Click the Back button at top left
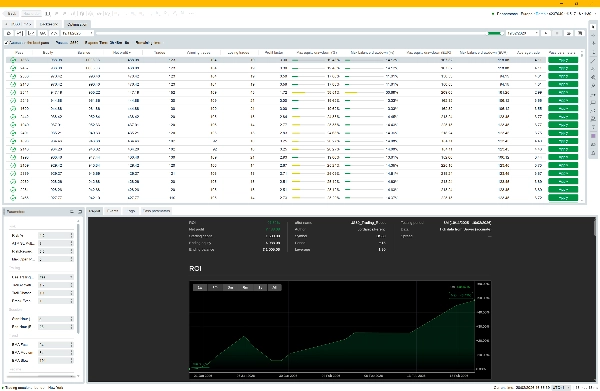The height and width of the screenshot is (391, 600). click(11, 13)
